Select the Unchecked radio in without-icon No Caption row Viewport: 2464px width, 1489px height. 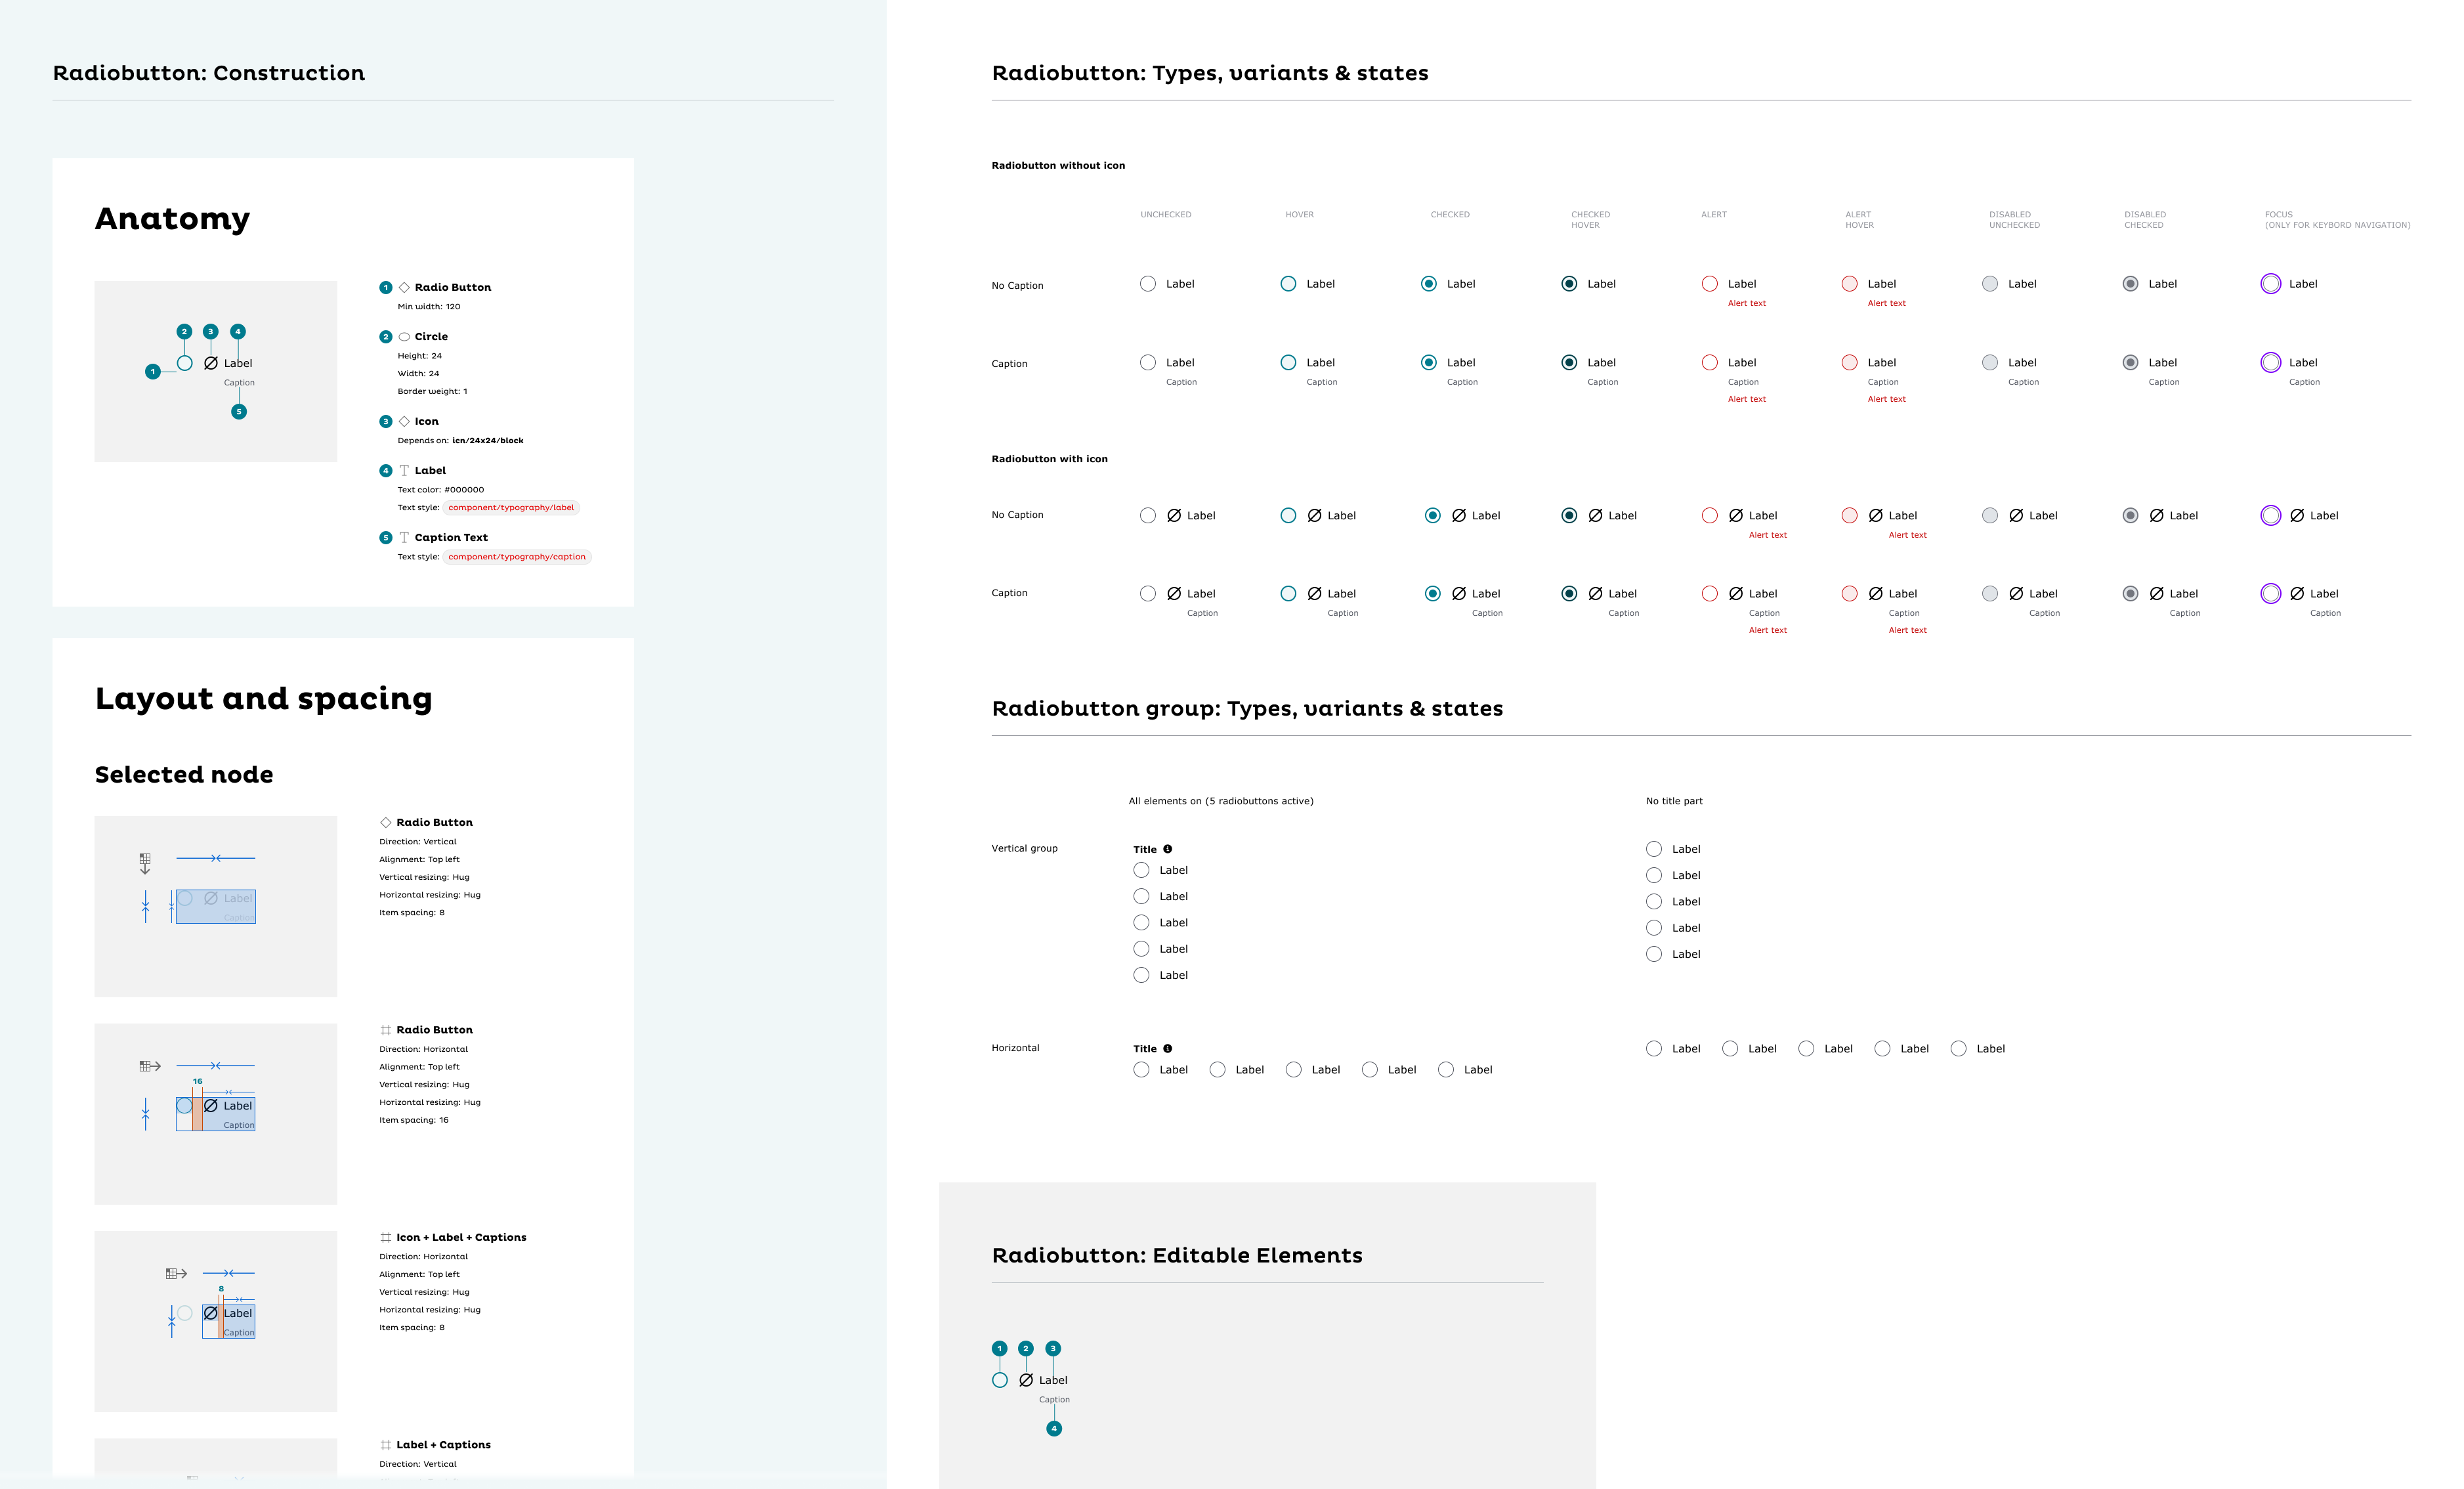click(1148, 284)
